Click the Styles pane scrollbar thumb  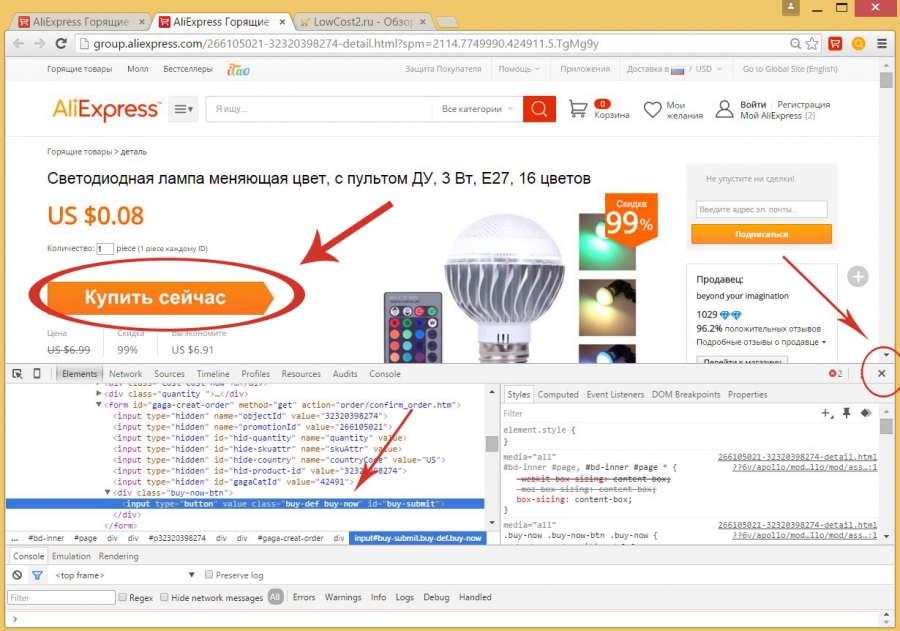point(886,426)
